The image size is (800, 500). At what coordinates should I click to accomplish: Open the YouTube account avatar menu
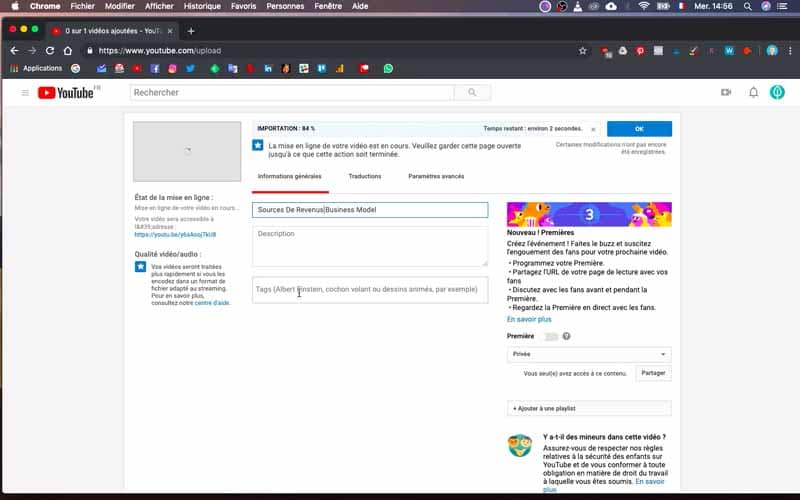coord(777,92)
